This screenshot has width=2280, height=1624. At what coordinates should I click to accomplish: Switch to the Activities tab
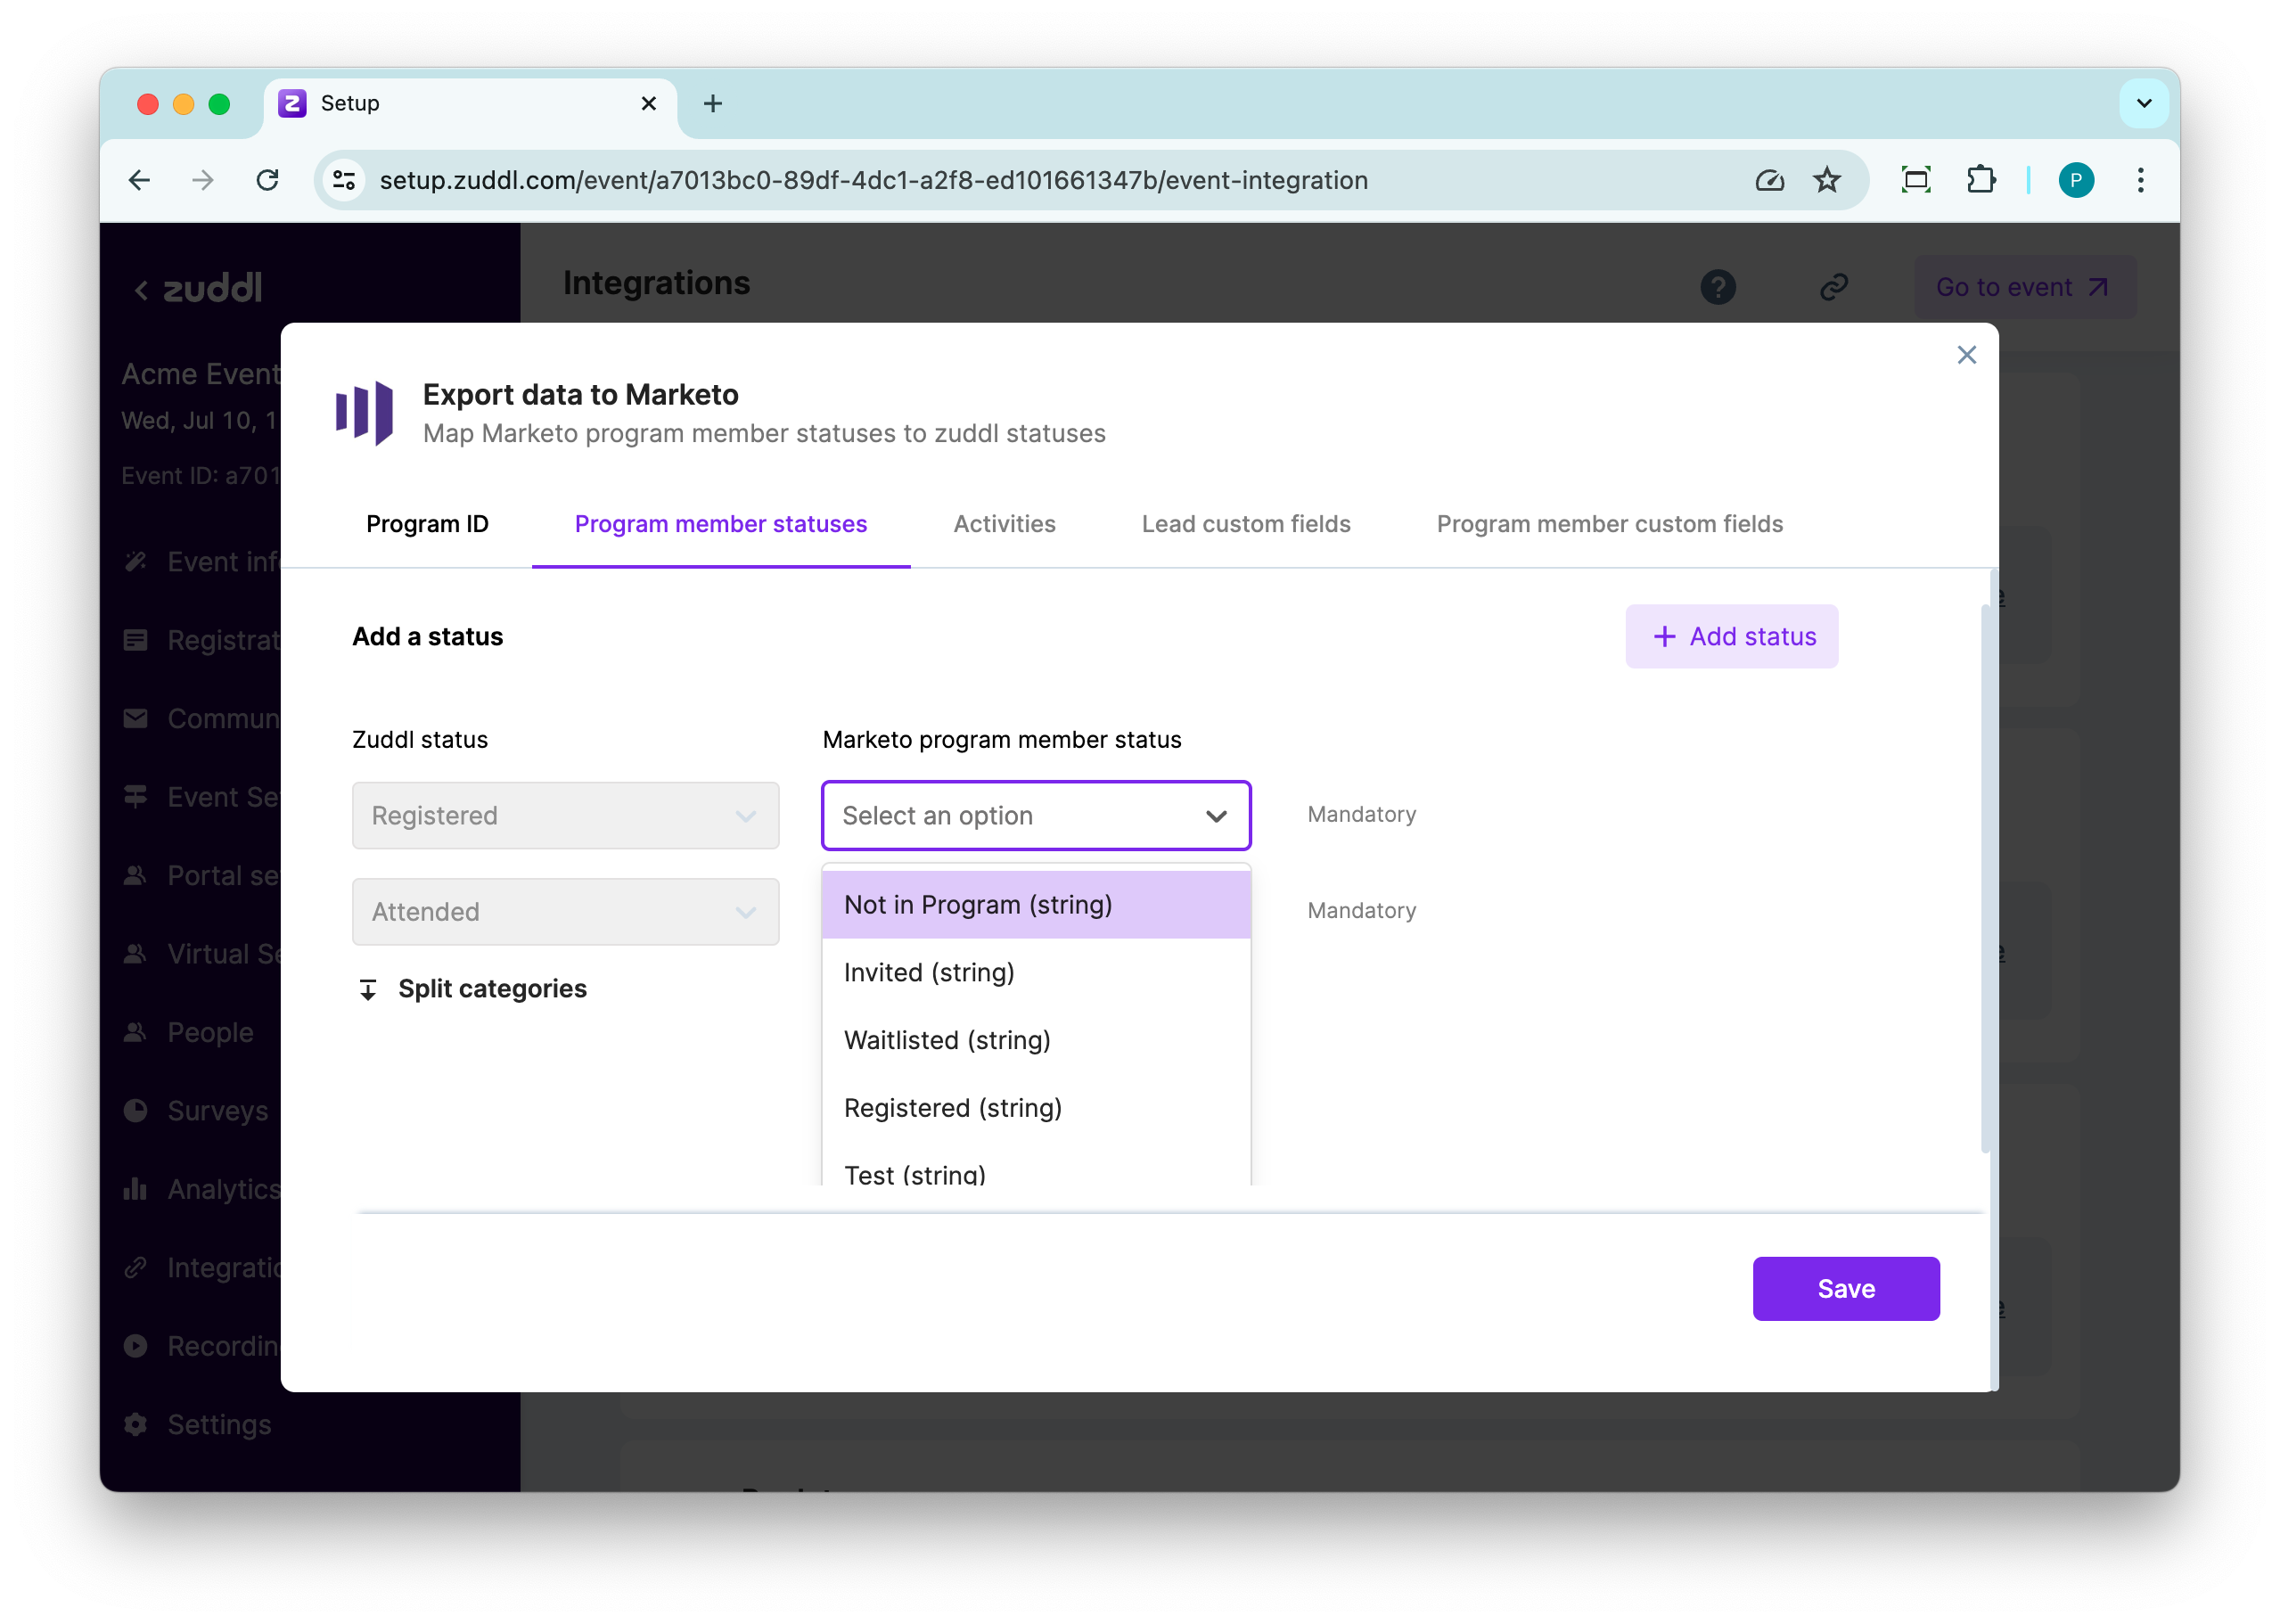pyautogui.click(x=1004, y=524)
